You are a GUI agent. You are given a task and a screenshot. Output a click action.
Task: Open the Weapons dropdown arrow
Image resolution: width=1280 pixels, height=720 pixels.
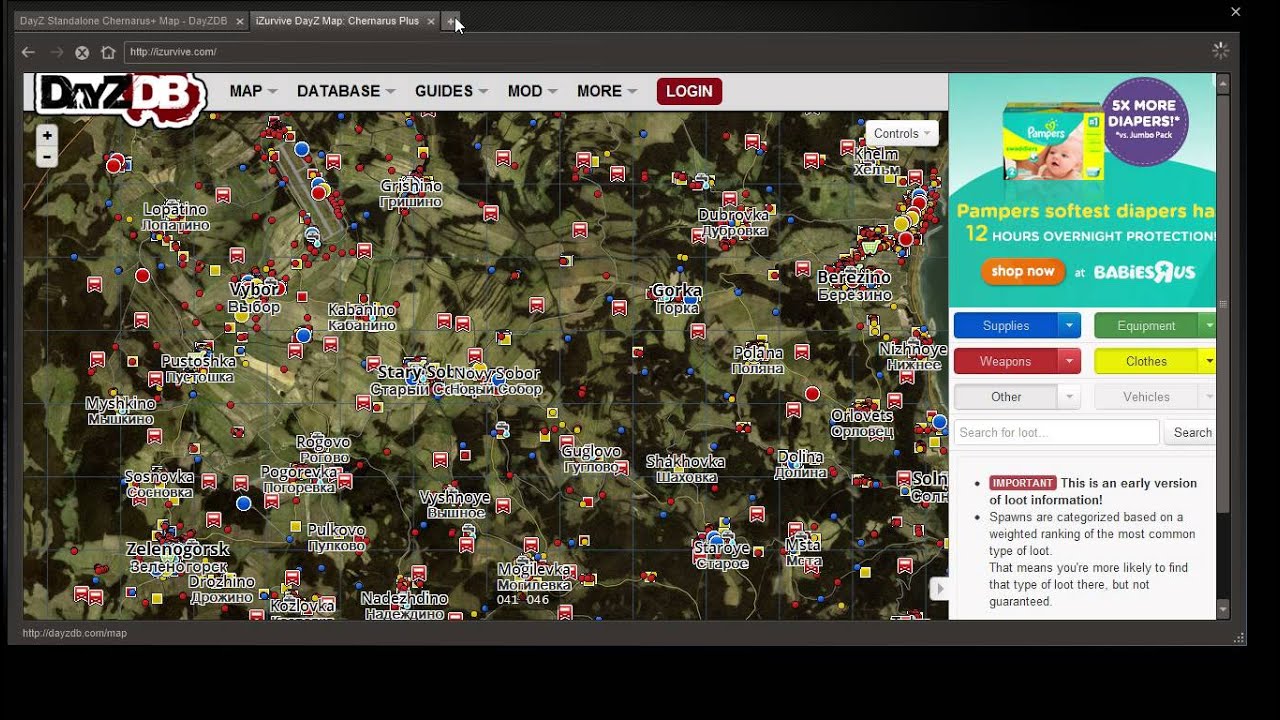(x=1069, y=361)
